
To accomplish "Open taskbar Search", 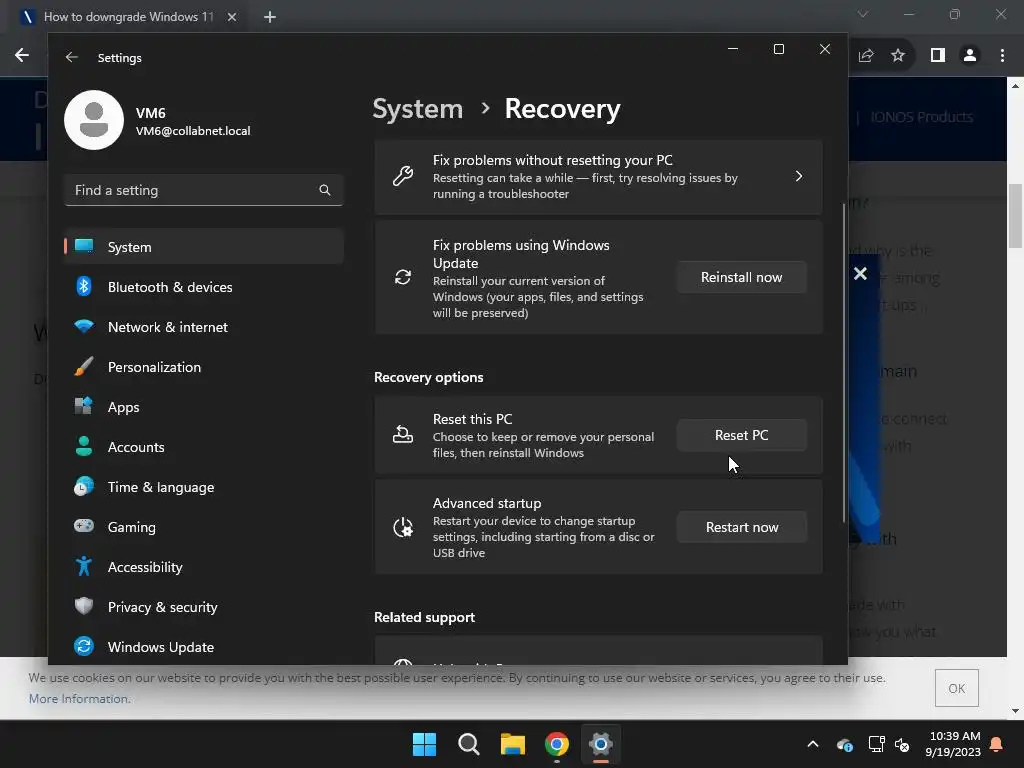I will 469,744.
